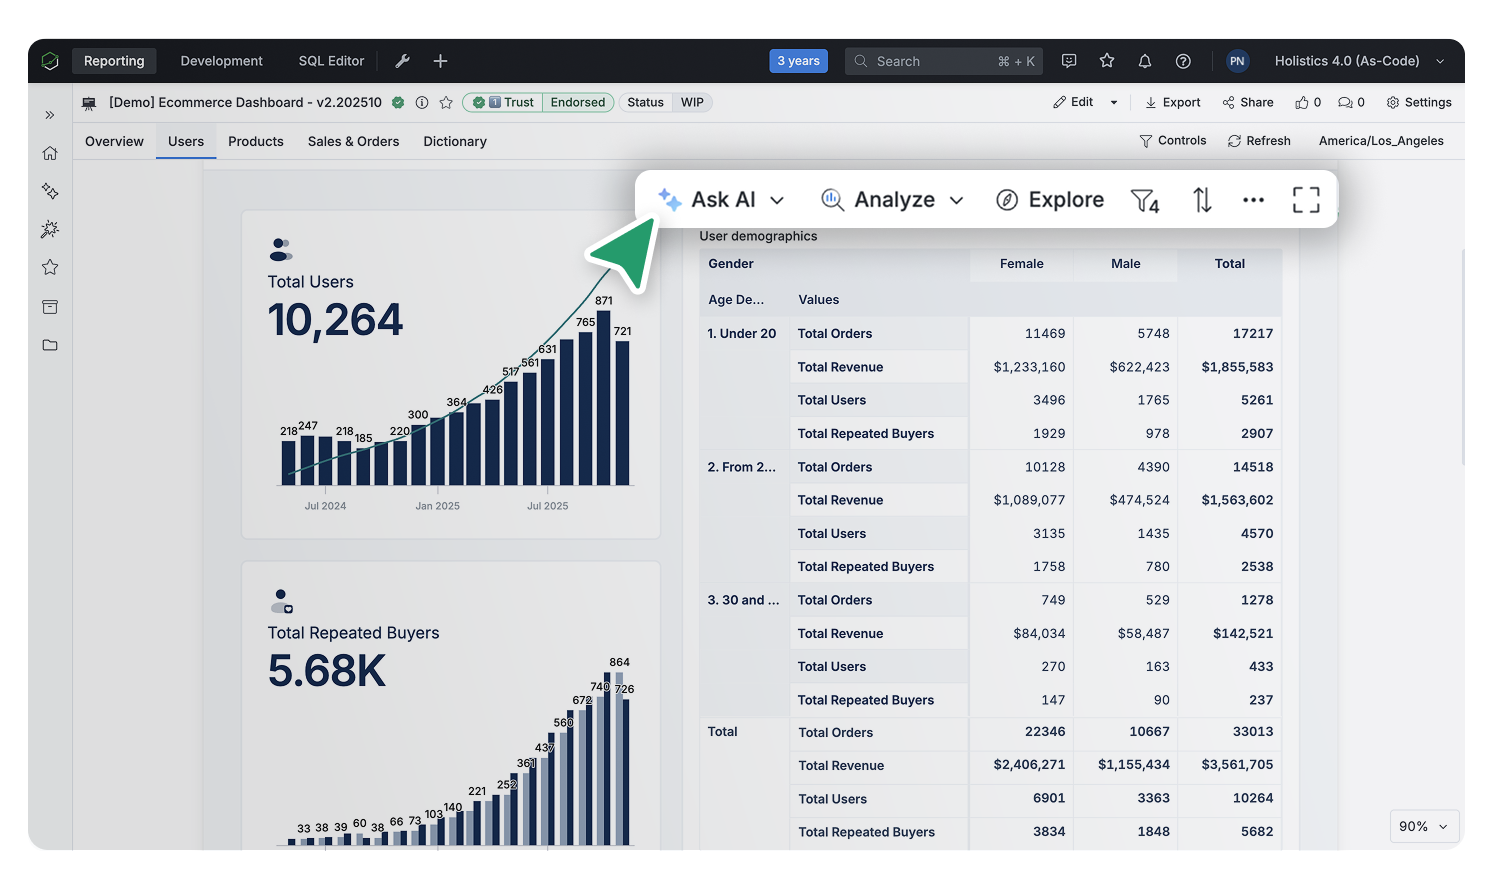
Task: Click the notifications bell icon
Action: (1145, 61)
